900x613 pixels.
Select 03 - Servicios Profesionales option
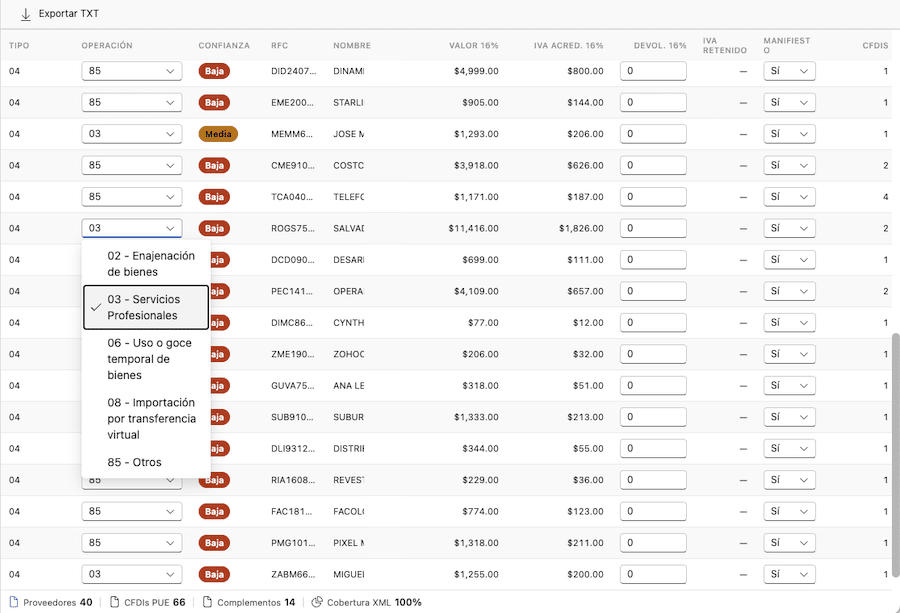[146, 307]
